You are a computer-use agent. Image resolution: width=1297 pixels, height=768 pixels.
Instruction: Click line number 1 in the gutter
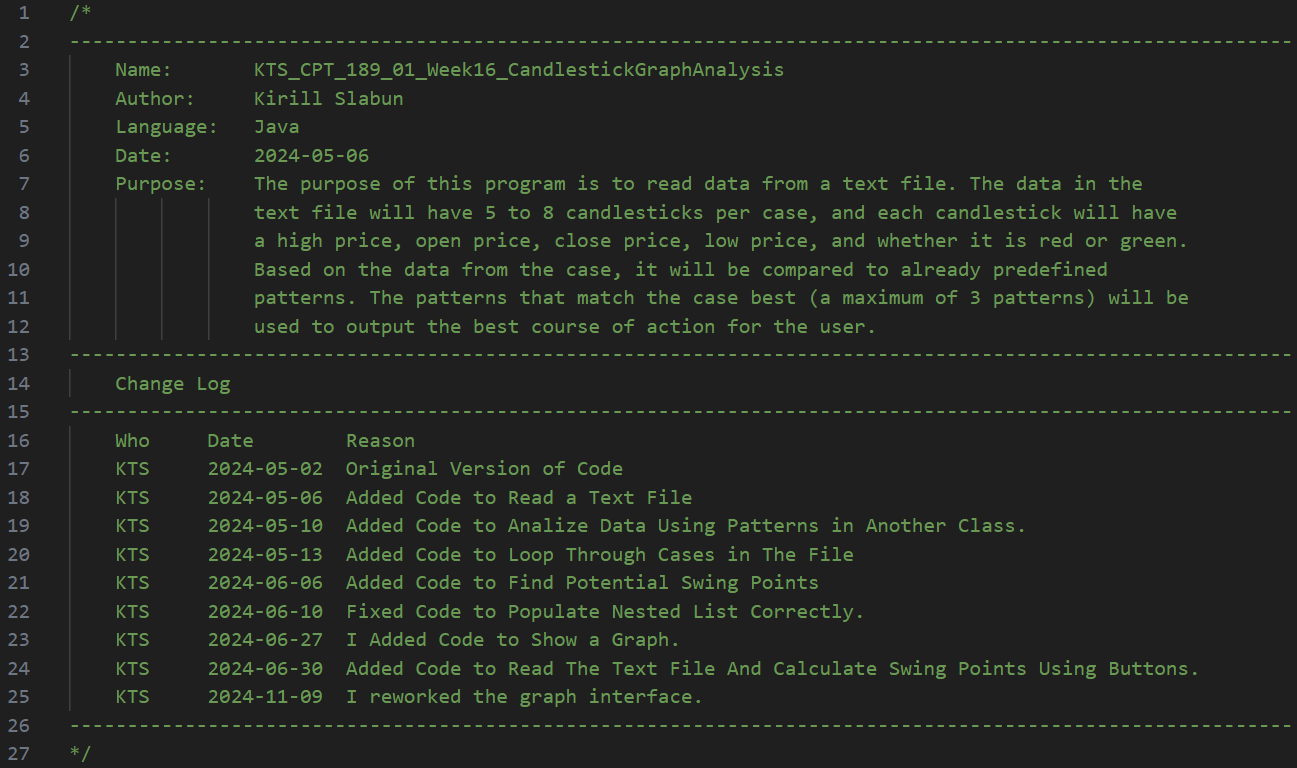point(23,14)
